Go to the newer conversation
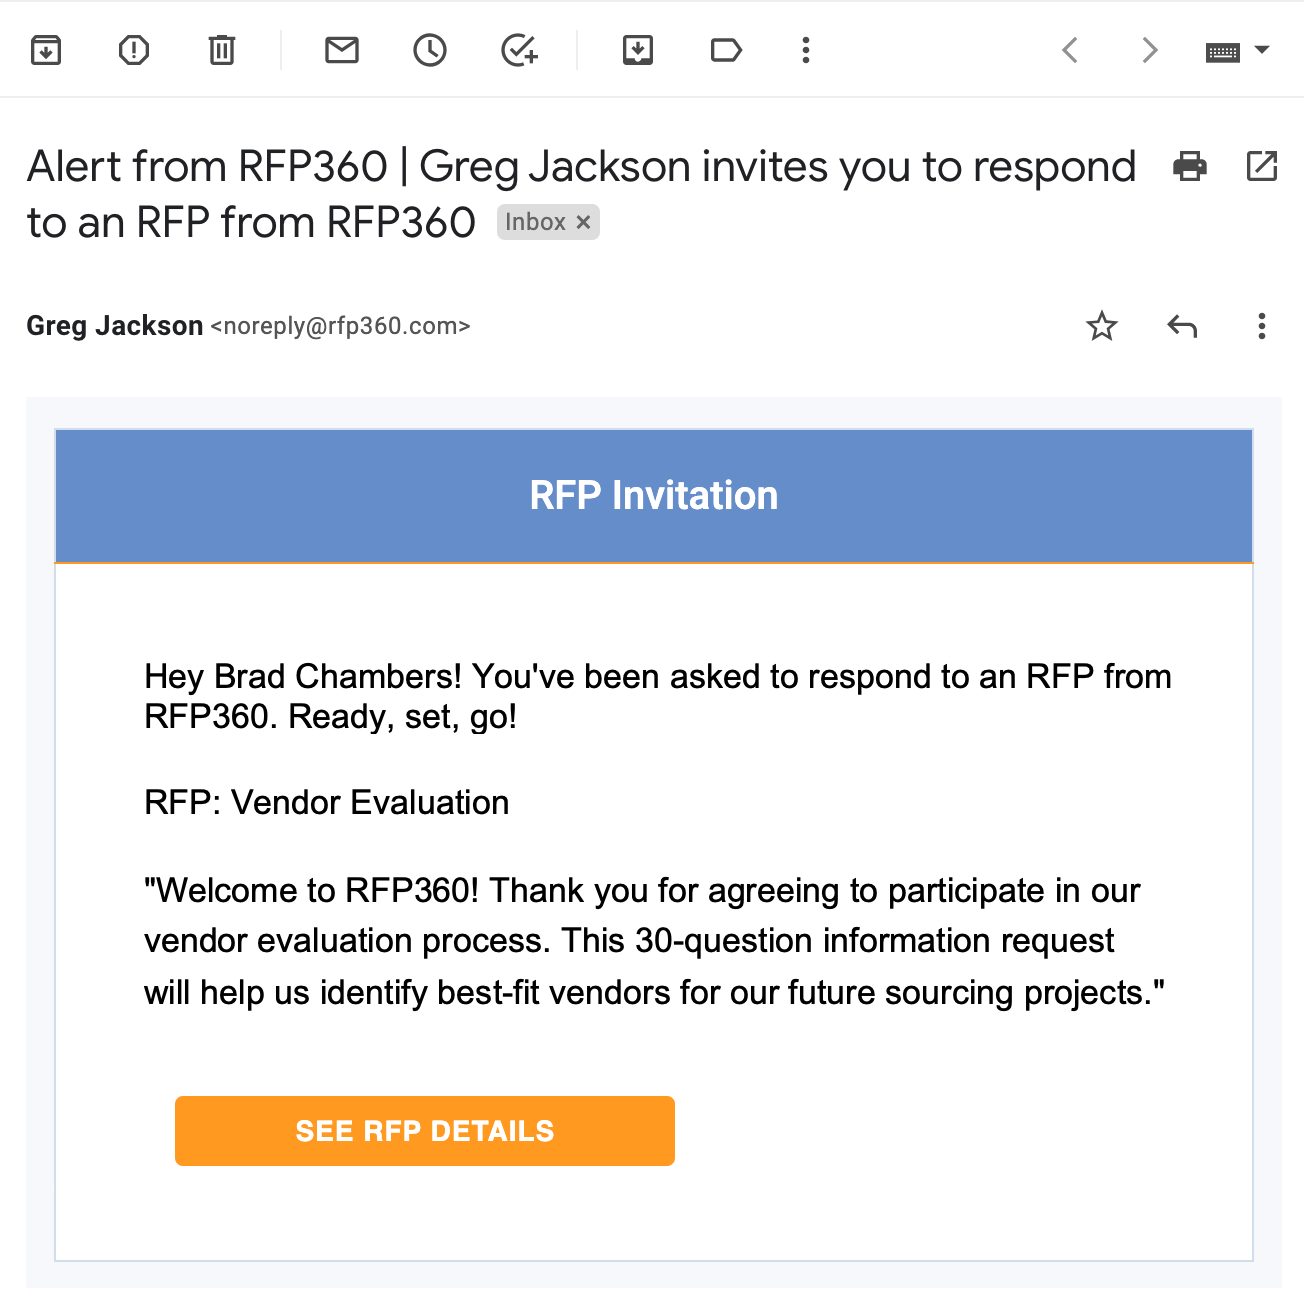This screenshot has height=1311, width=1304. [x=1070, y=49]
